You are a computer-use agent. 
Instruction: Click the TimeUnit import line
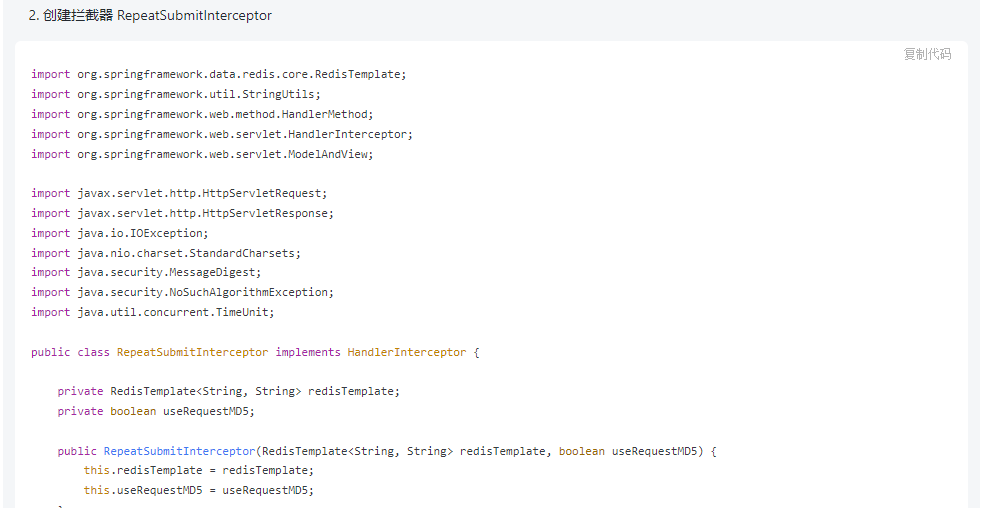tap(152, 312)
